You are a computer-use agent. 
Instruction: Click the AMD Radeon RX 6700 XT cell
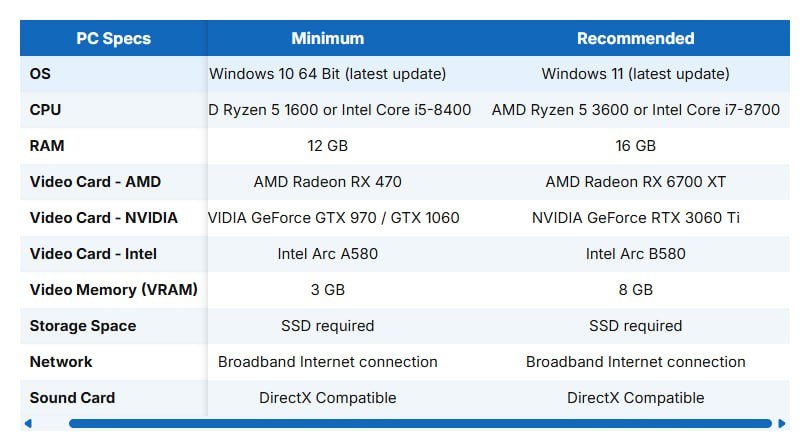coord(636,182)
